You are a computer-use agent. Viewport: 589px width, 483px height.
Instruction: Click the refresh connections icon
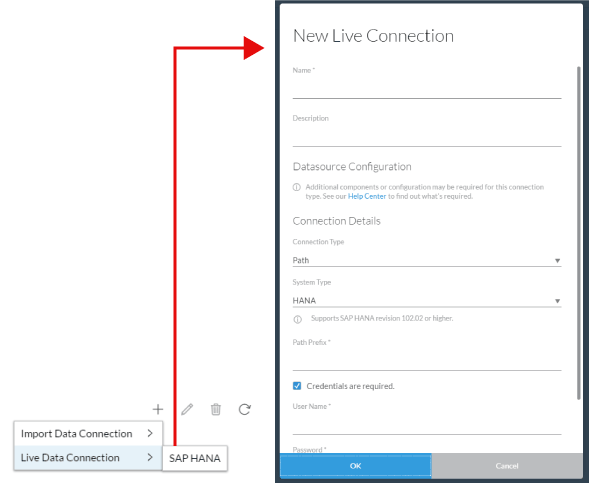coord(245,409)
